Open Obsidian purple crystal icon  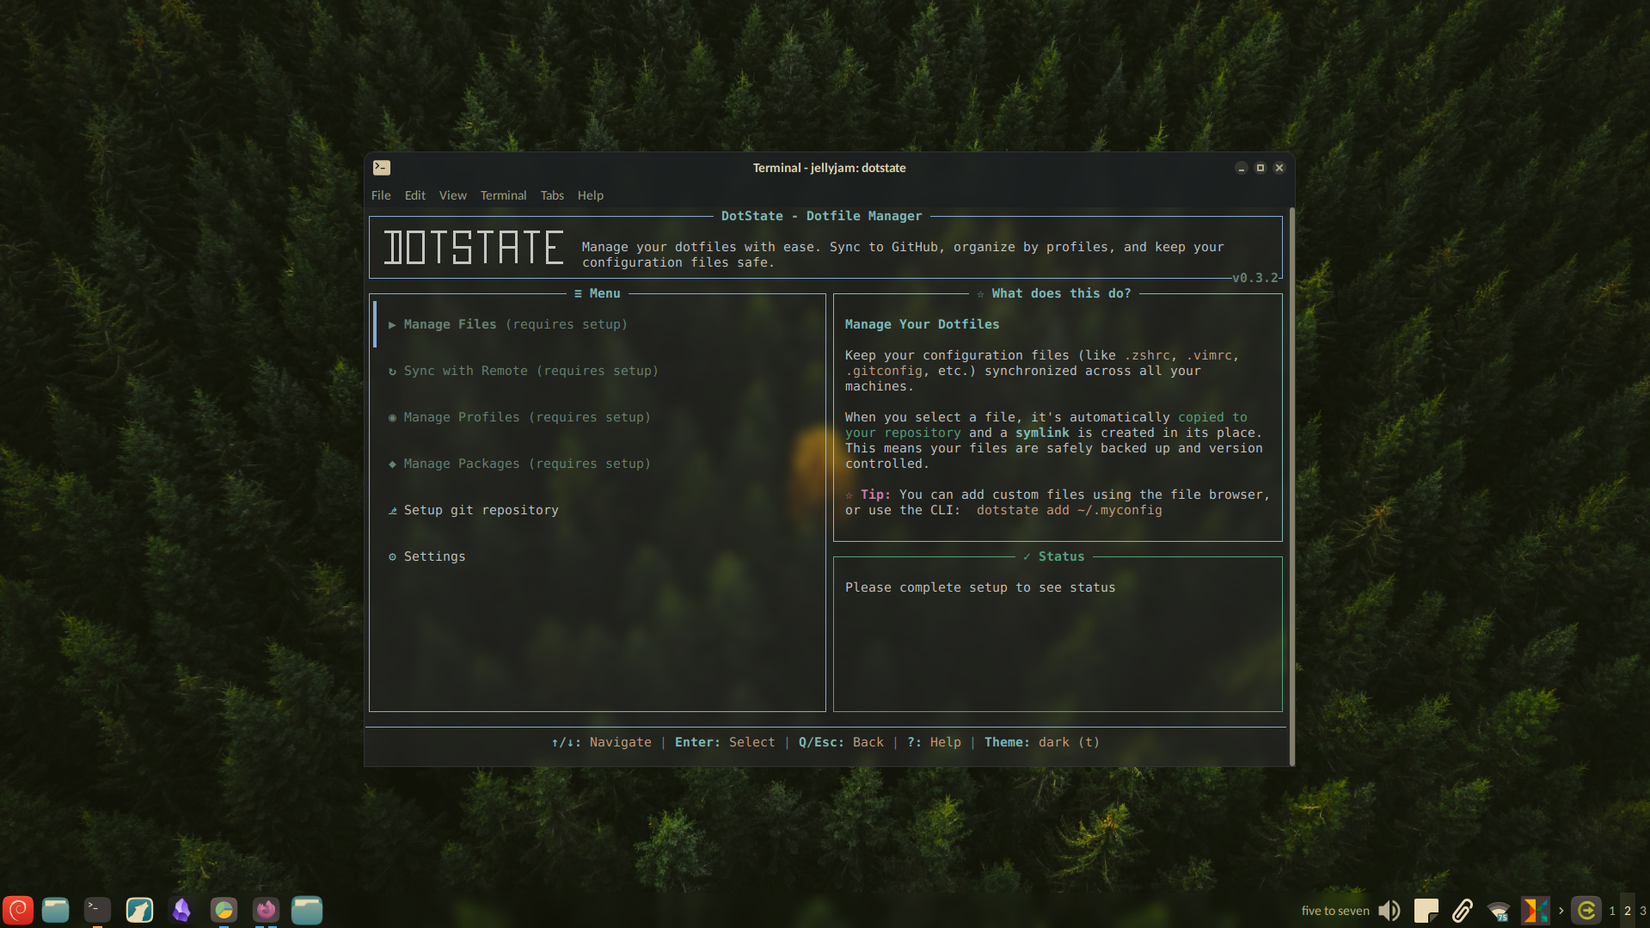[181, 909]
